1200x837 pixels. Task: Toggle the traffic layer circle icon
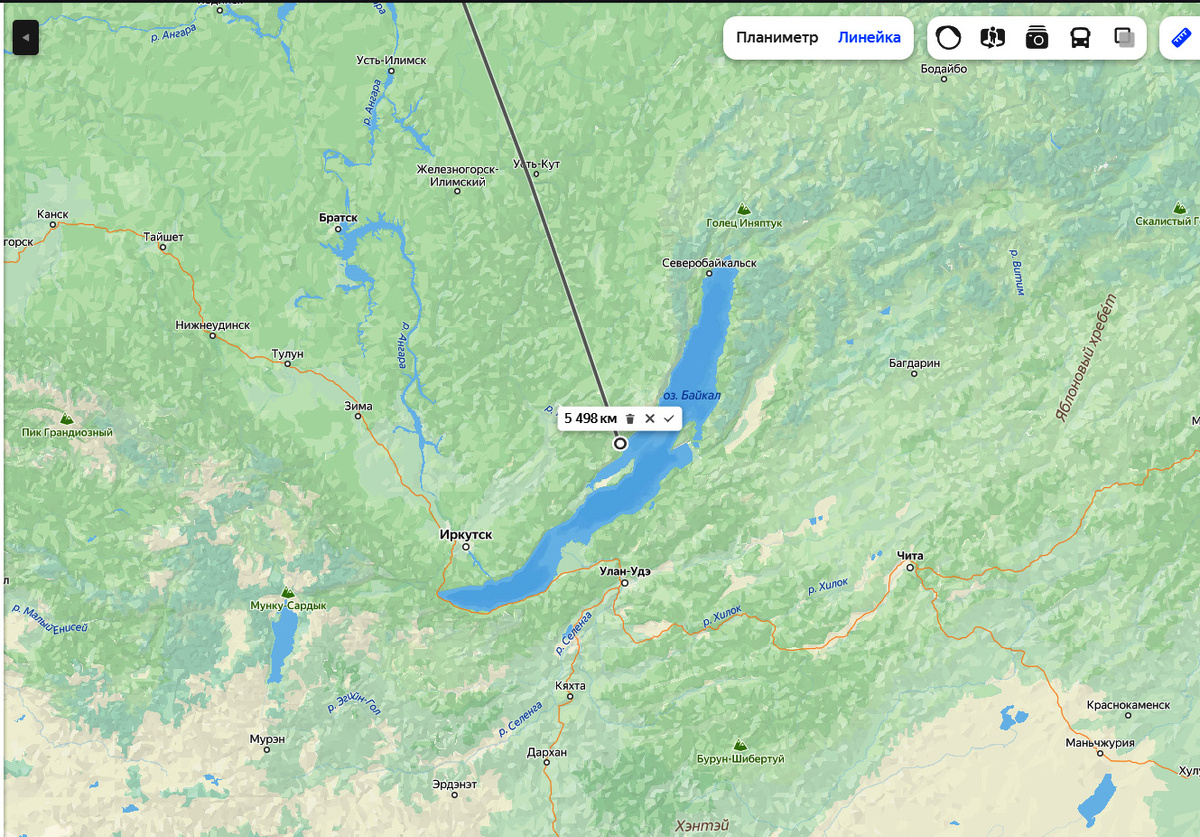click(x=948, y=38)
